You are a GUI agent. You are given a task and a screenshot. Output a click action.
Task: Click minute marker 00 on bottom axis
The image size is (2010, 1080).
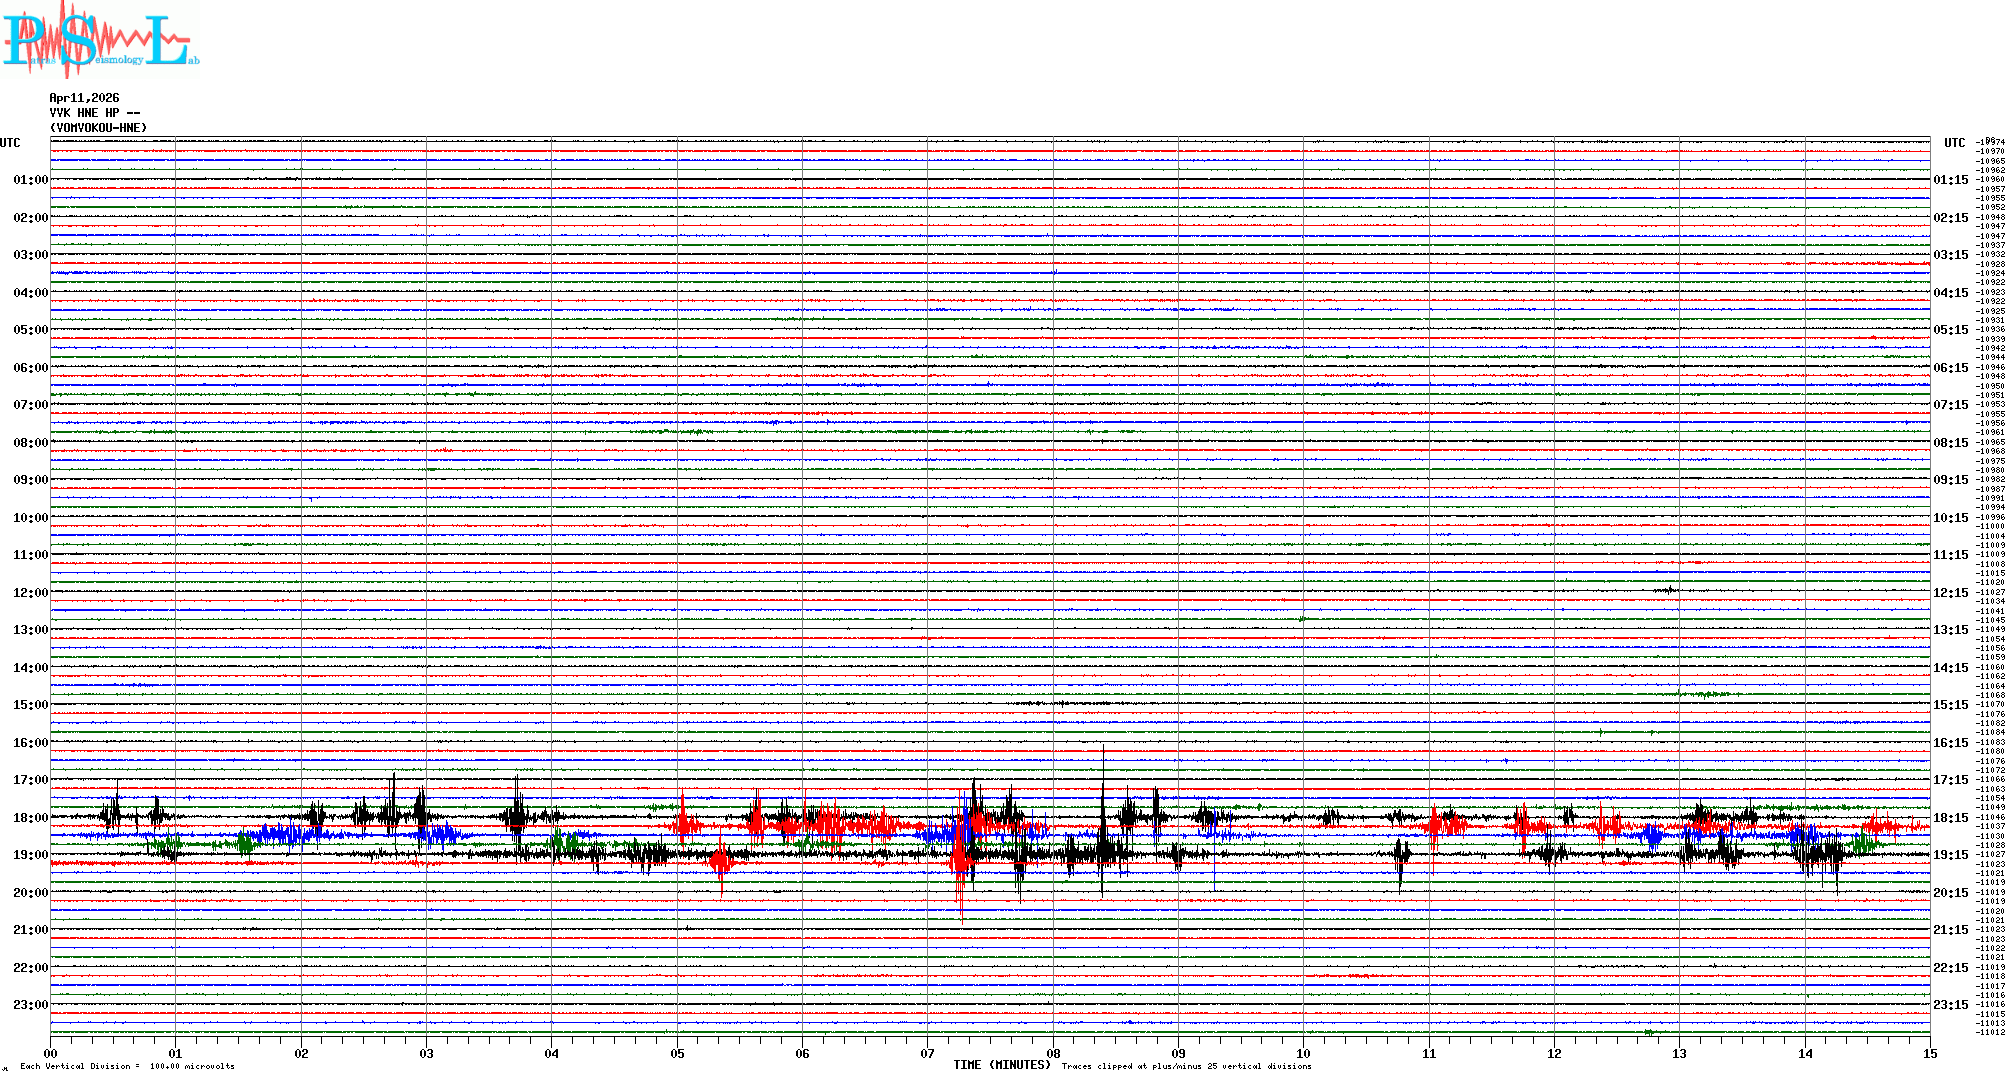pos(51,1054)
